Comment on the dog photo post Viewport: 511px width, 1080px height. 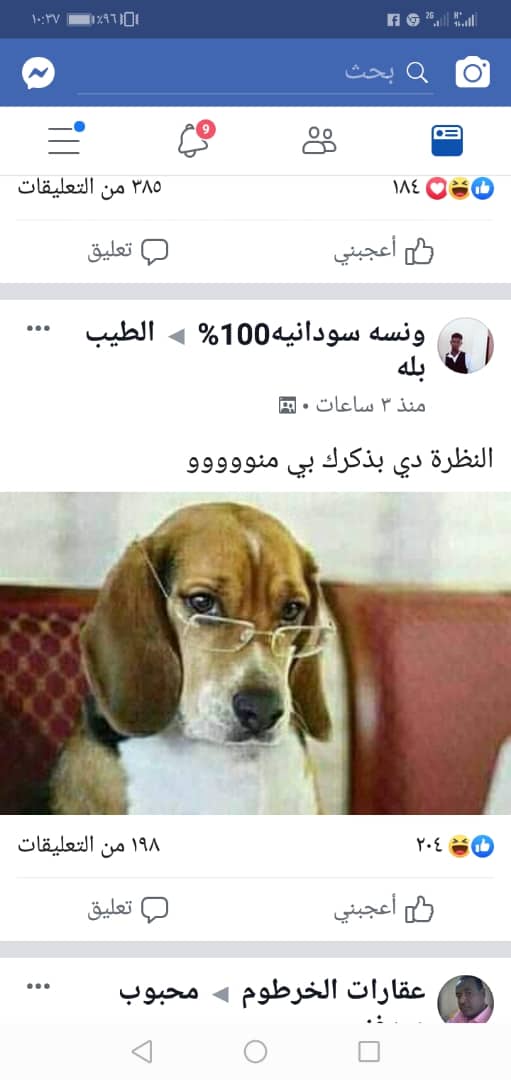coord(128,909)
